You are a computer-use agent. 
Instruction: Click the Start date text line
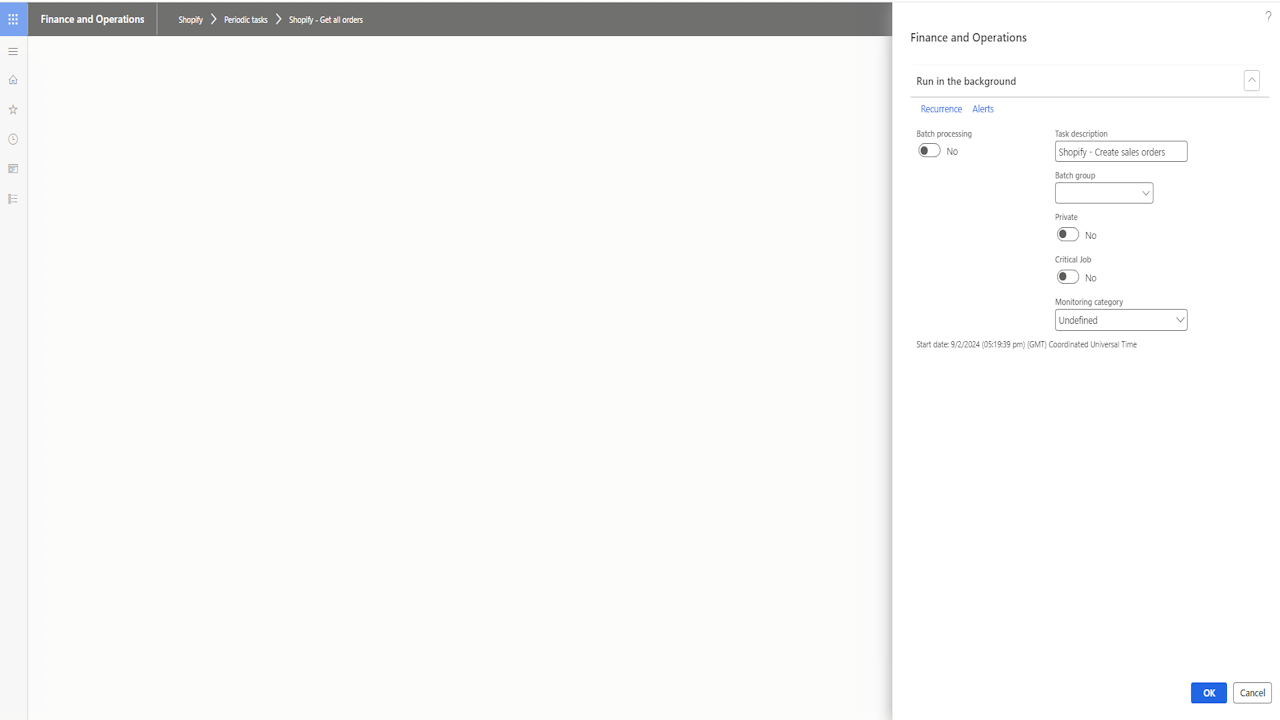[x=1026, y=345]
